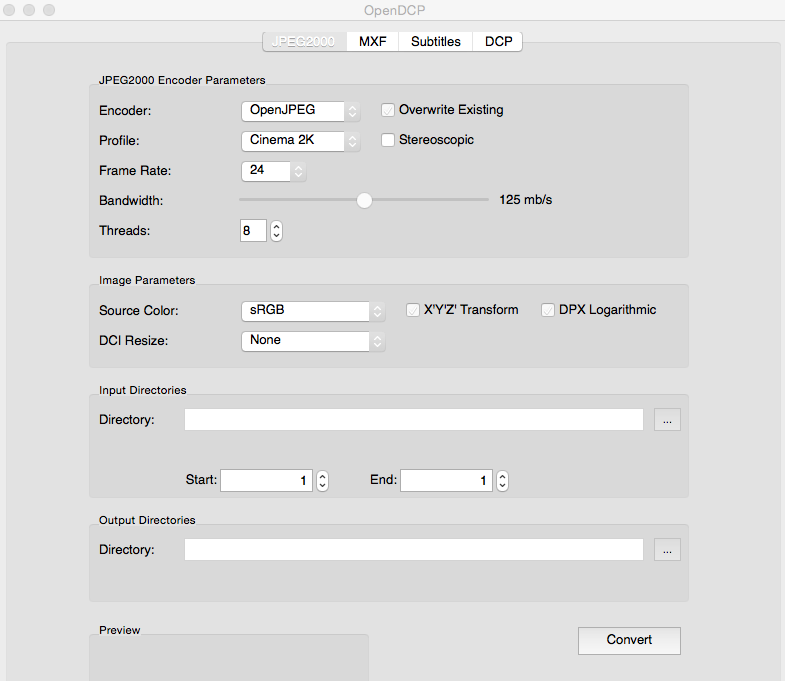785x681 pixels.
Task: Toggle the Overwrite Existing checkbox
Action: (x=389, y=110)
